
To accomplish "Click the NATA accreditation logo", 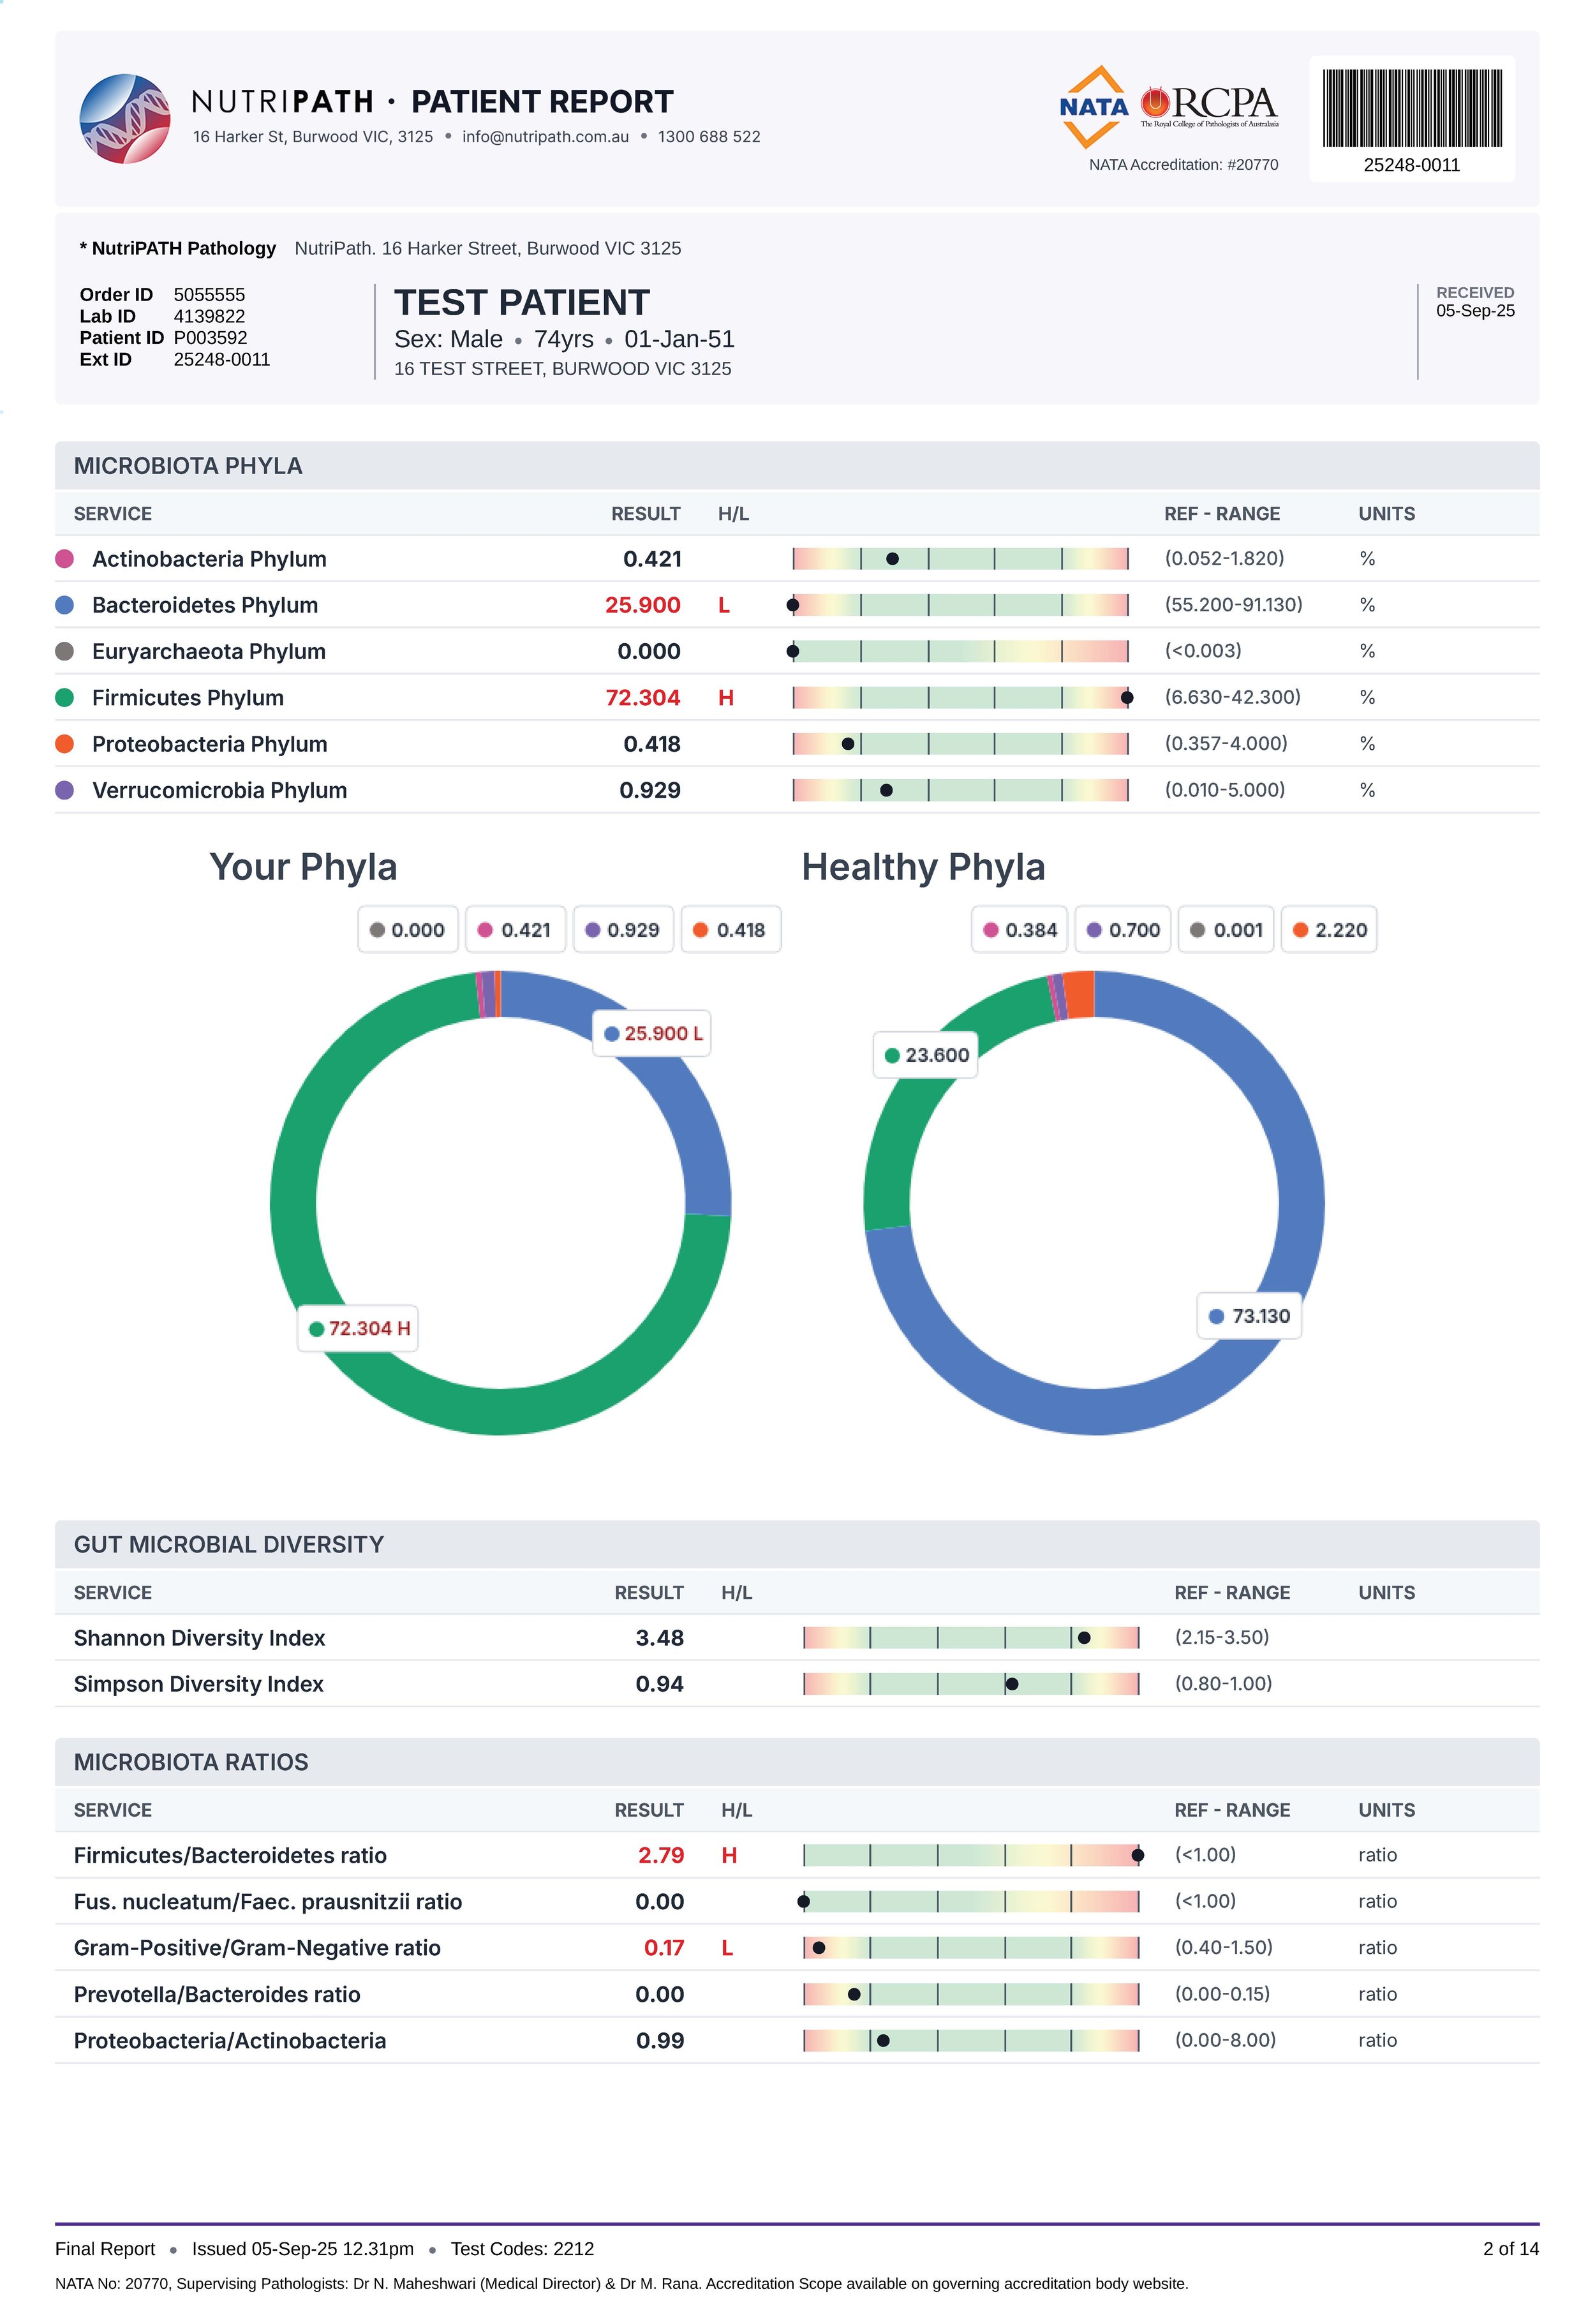I will [x=1094, y=106].
